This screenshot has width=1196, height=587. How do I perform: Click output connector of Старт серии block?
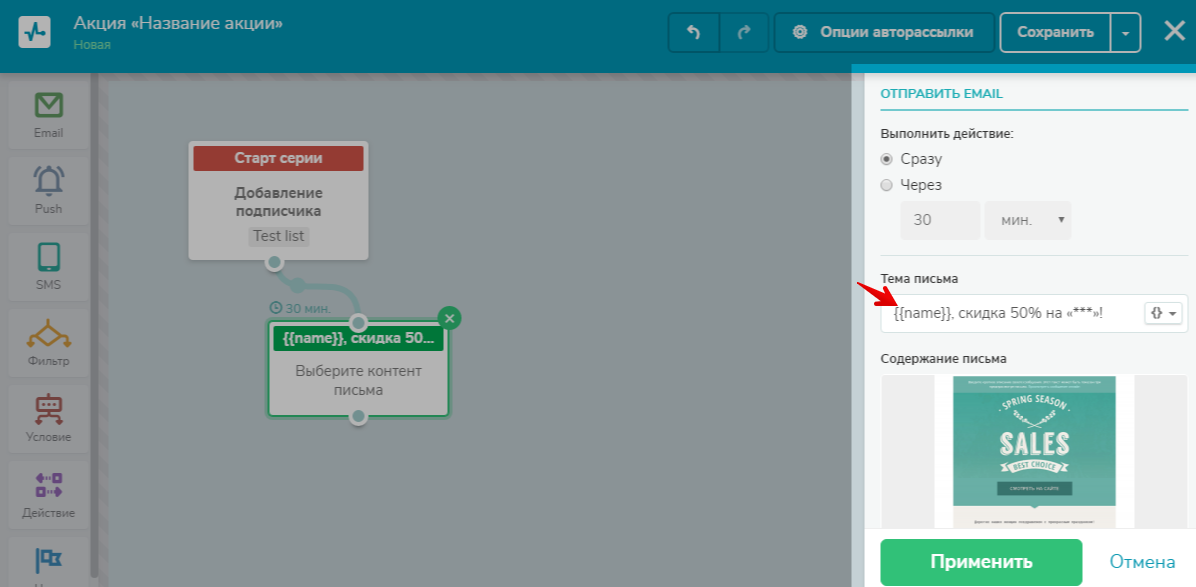[274, 263]
